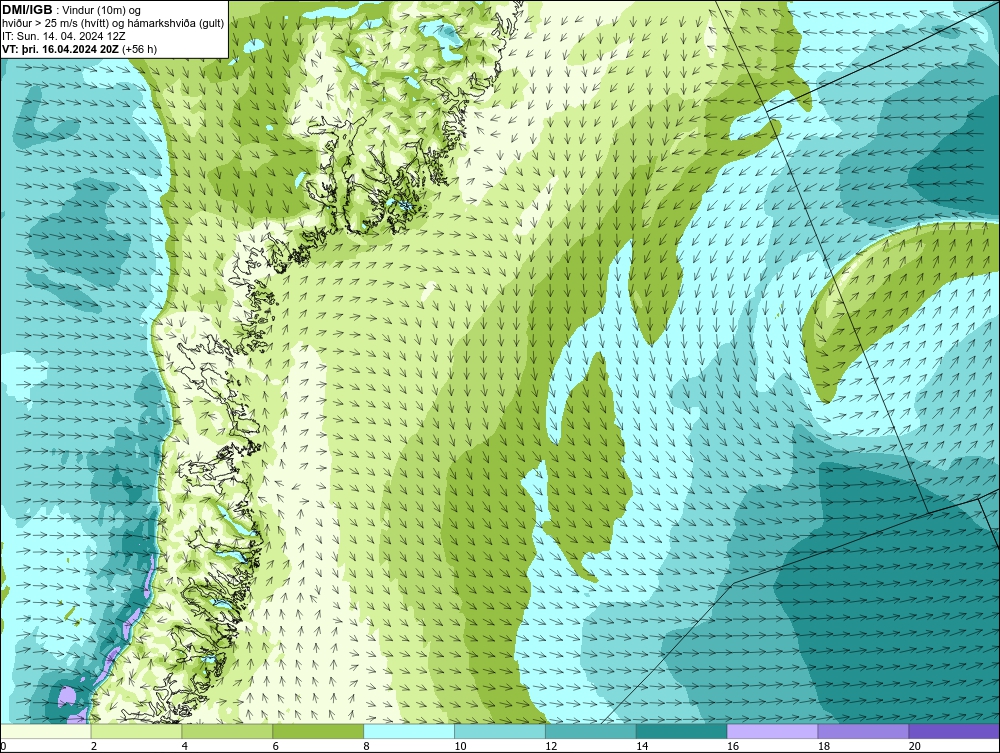The height and width of the screenshot is (753, 1000).
Task: Click the legend label '4'
Action: (x=185, y=746)
